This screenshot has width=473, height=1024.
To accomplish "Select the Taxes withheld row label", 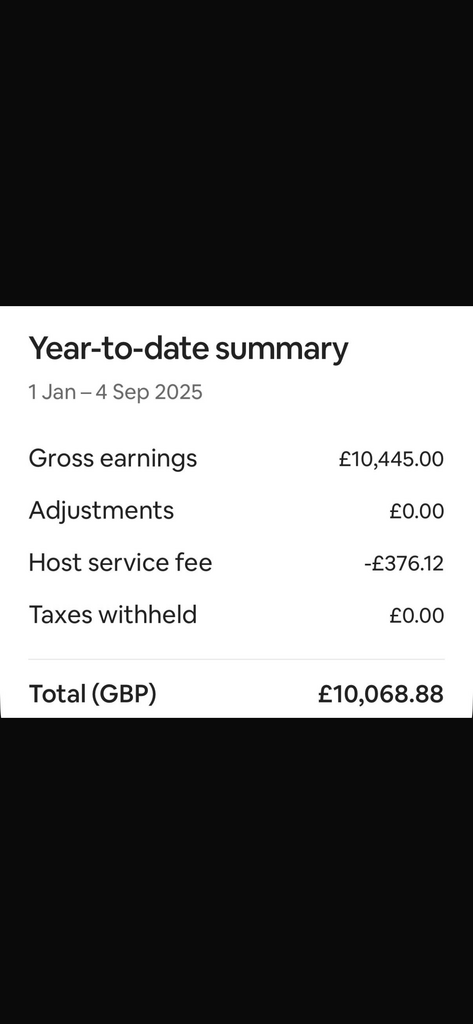I will [112, 615].
